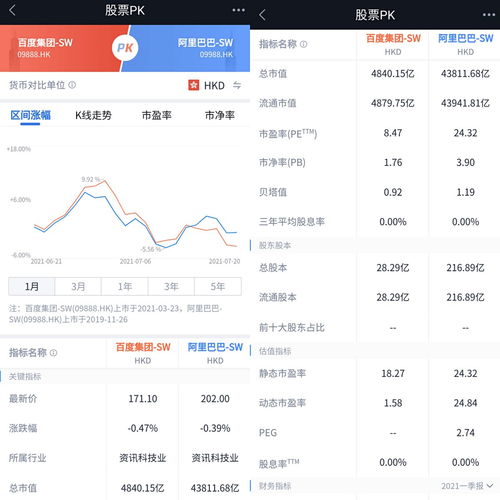The image size is (500, 500).
Task: Tap the 总股本 value 28.29亿
Action: [393, 268]
